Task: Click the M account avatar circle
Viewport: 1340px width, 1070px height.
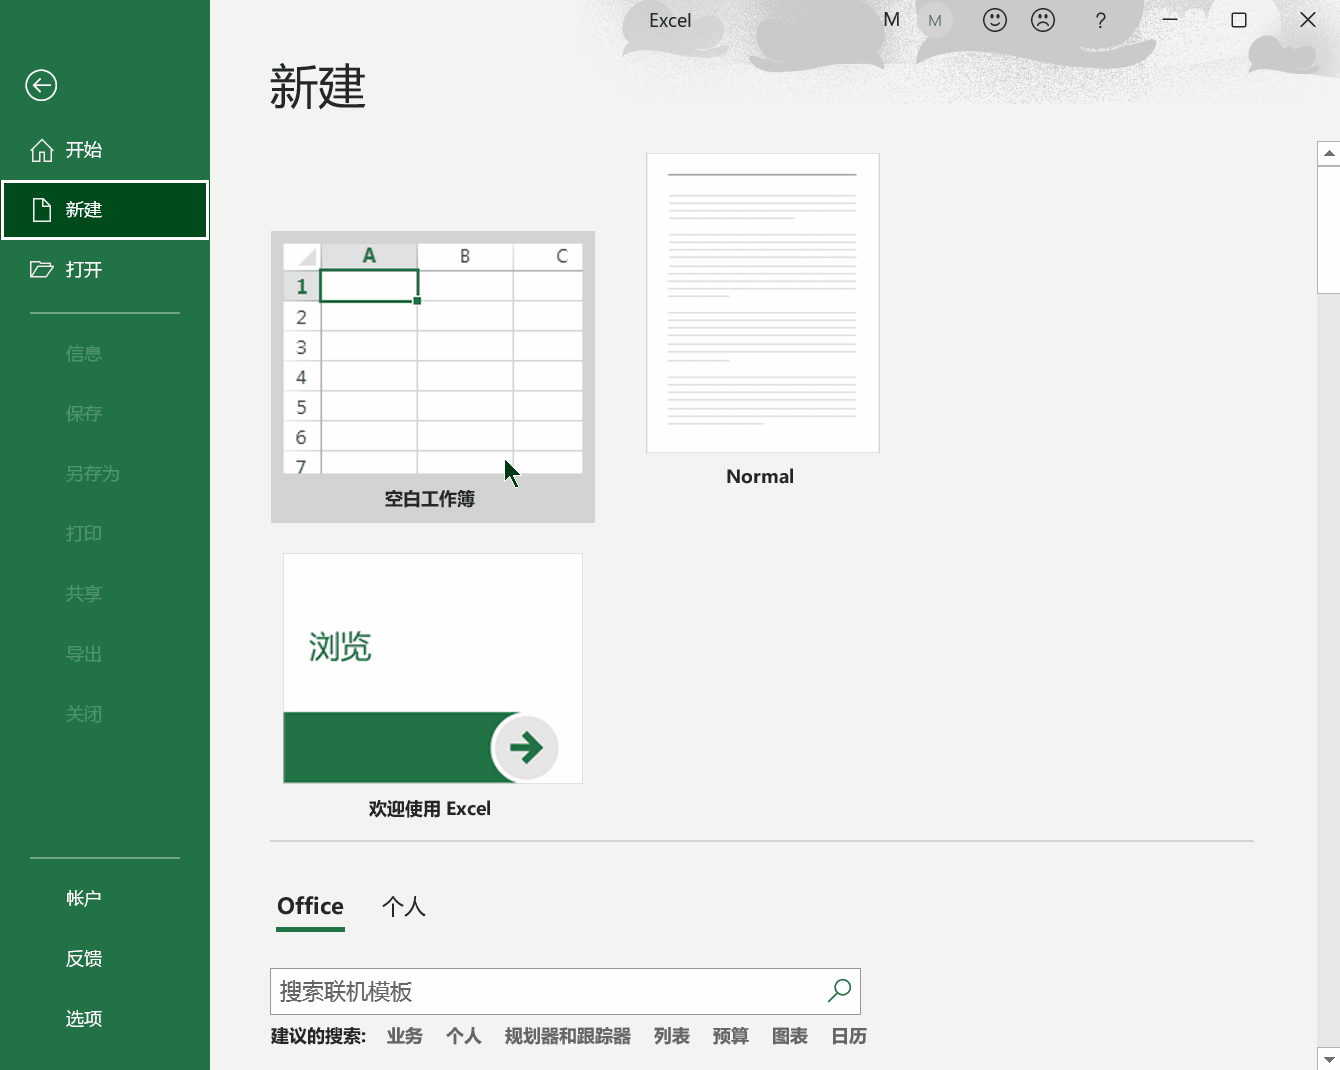Action: click(x=935, y=20)
